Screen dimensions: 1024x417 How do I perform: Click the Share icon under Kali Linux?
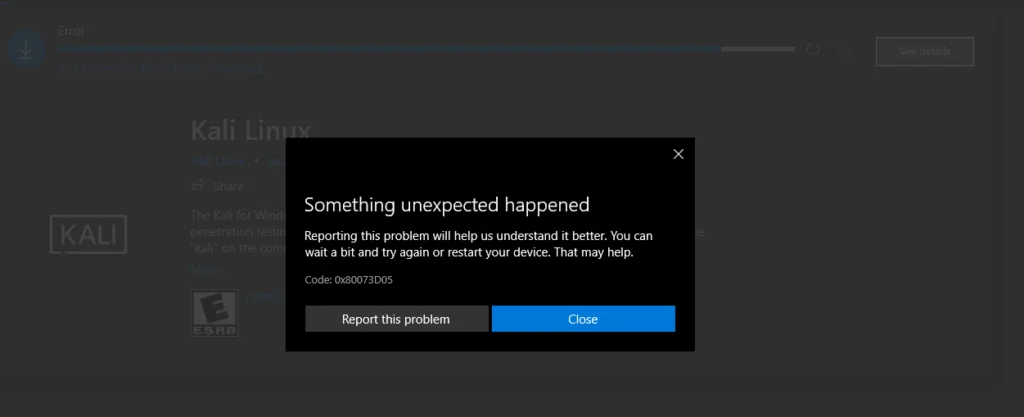coord(198,186)
